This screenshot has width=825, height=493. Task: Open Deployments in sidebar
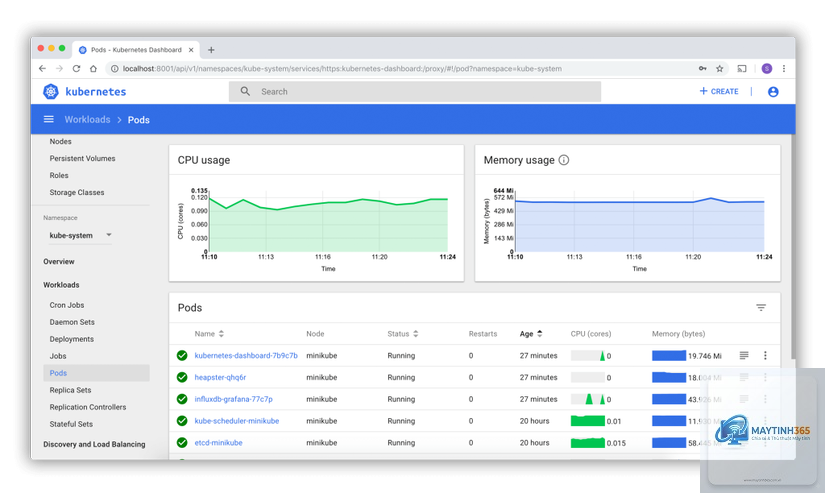click(x=72, y=339)
